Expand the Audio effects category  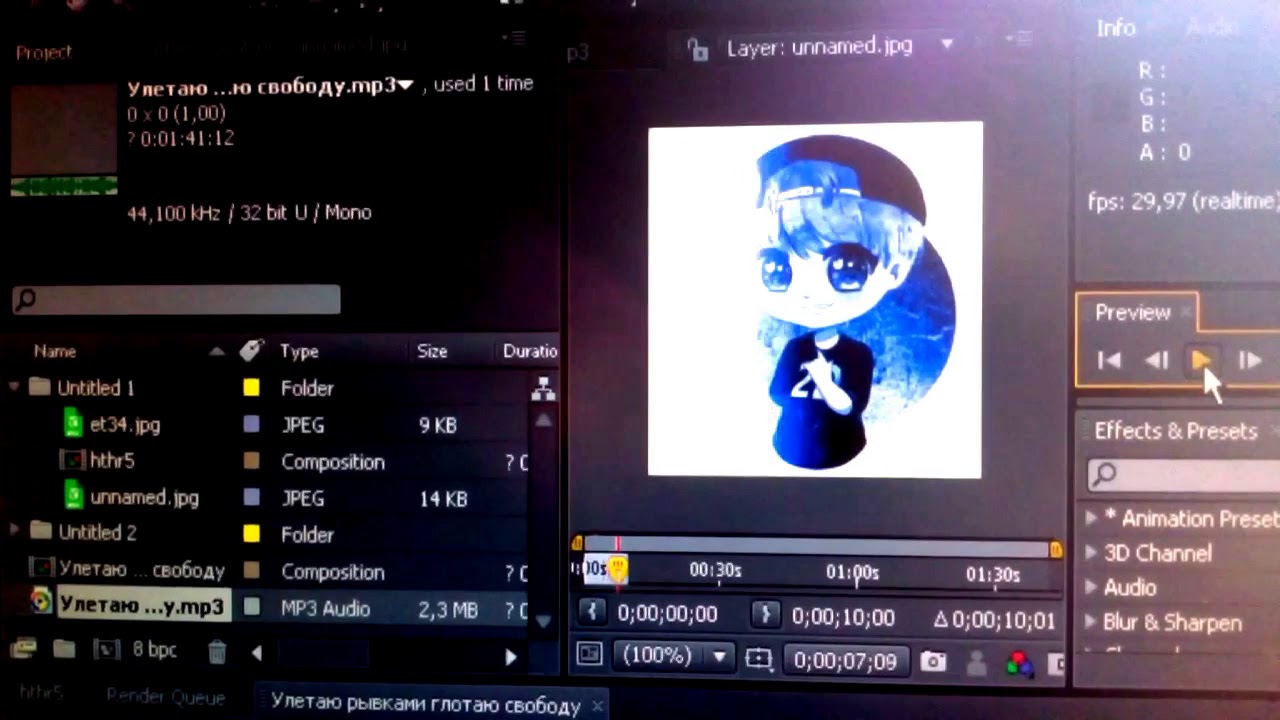coord(1092,587)
